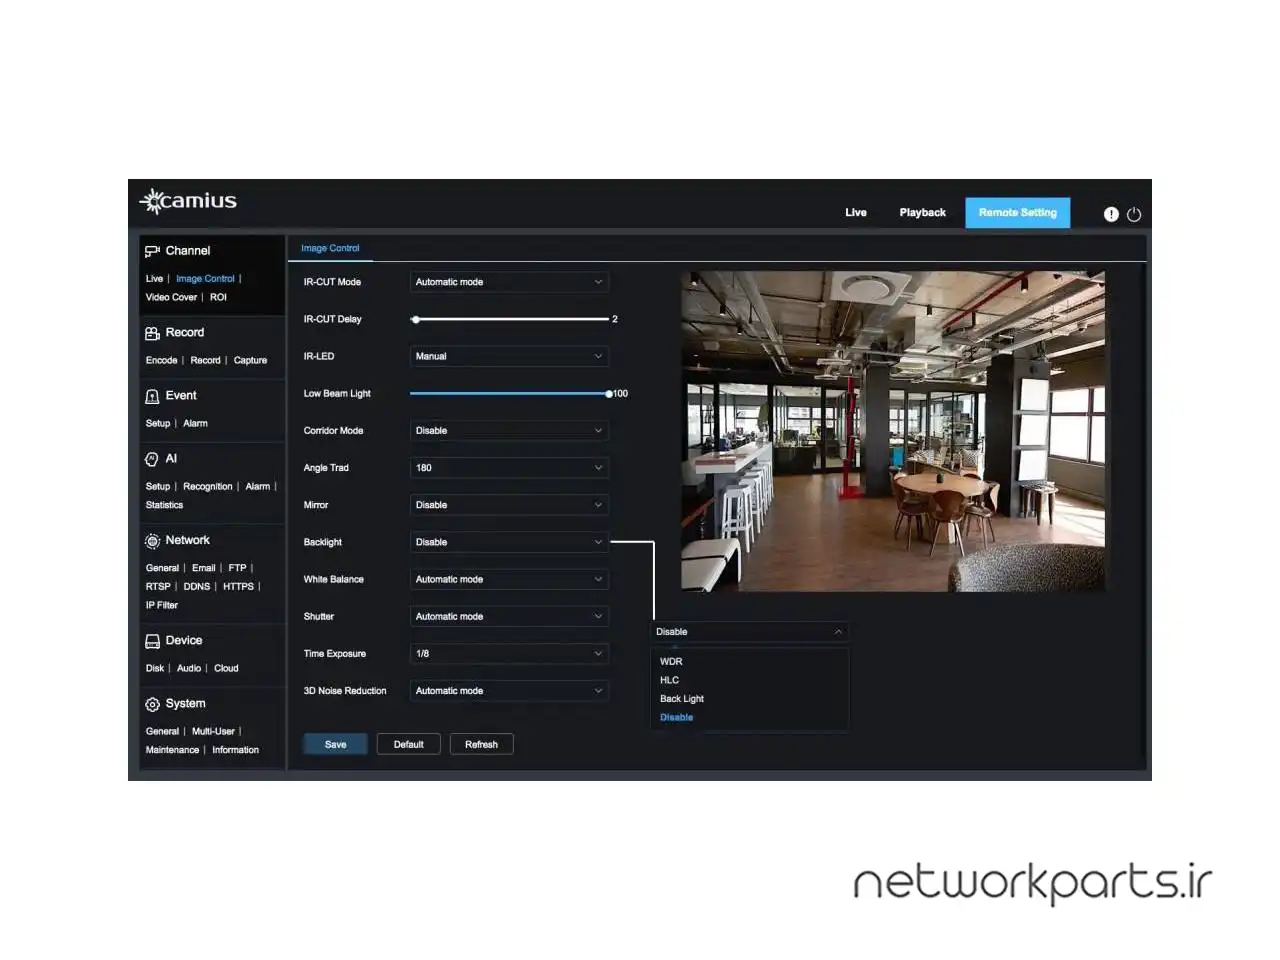Image resolution: width=1280 pixels, height=960 pixels.
Task: Open the Backlight dropdown
Action: [x=509, y=542]
